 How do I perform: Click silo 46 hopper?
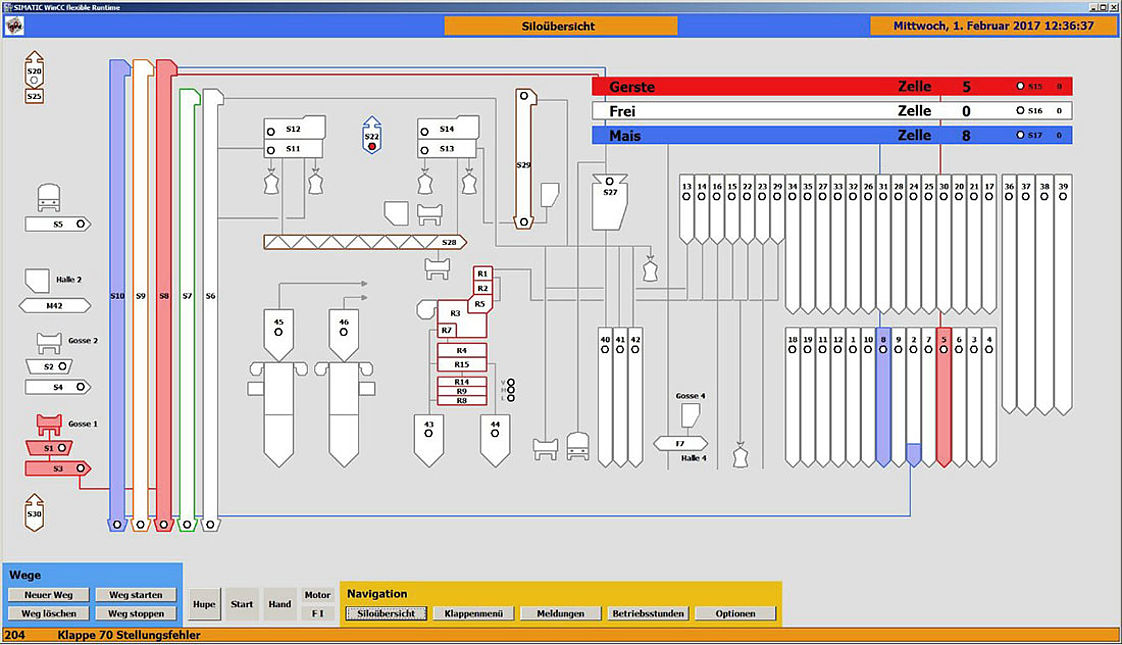[x=343, y=335]
